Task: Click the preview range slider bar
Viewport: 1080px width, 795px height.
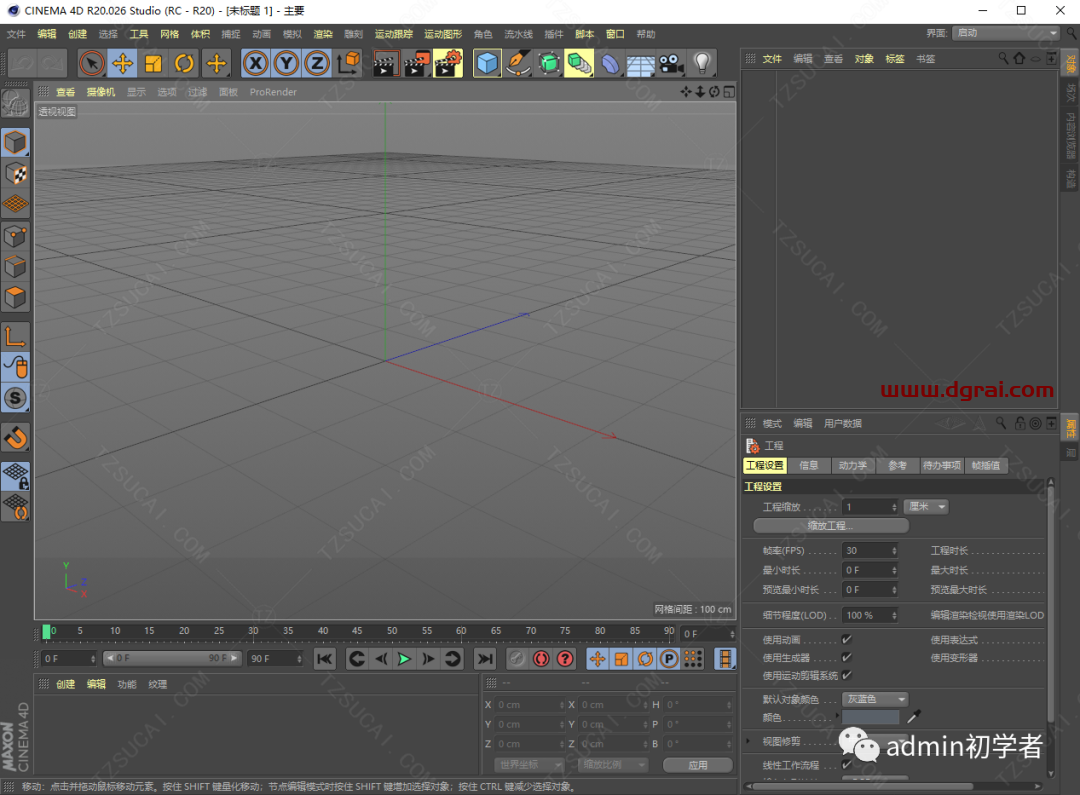Action: (172, 659)
